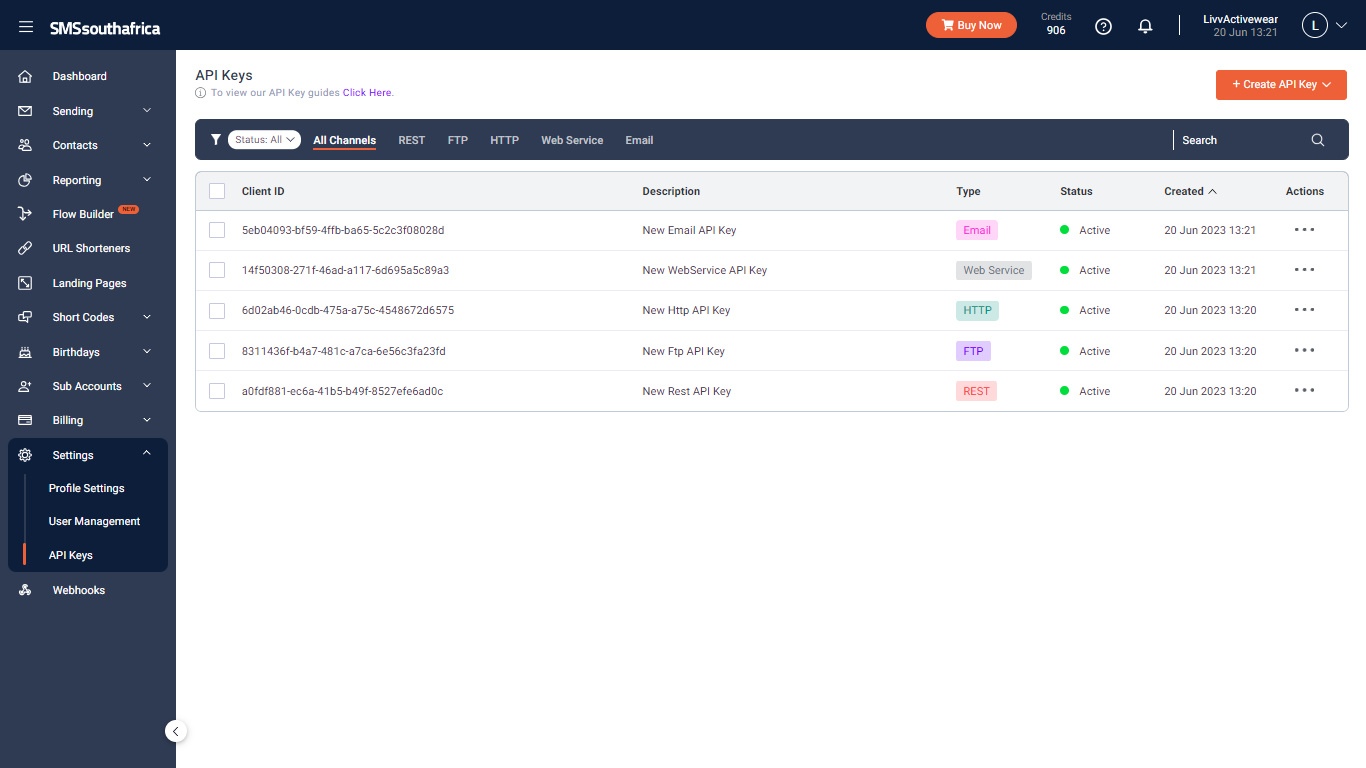
Task: Open the Click Here guides link
Action: (x=367, y=93)
